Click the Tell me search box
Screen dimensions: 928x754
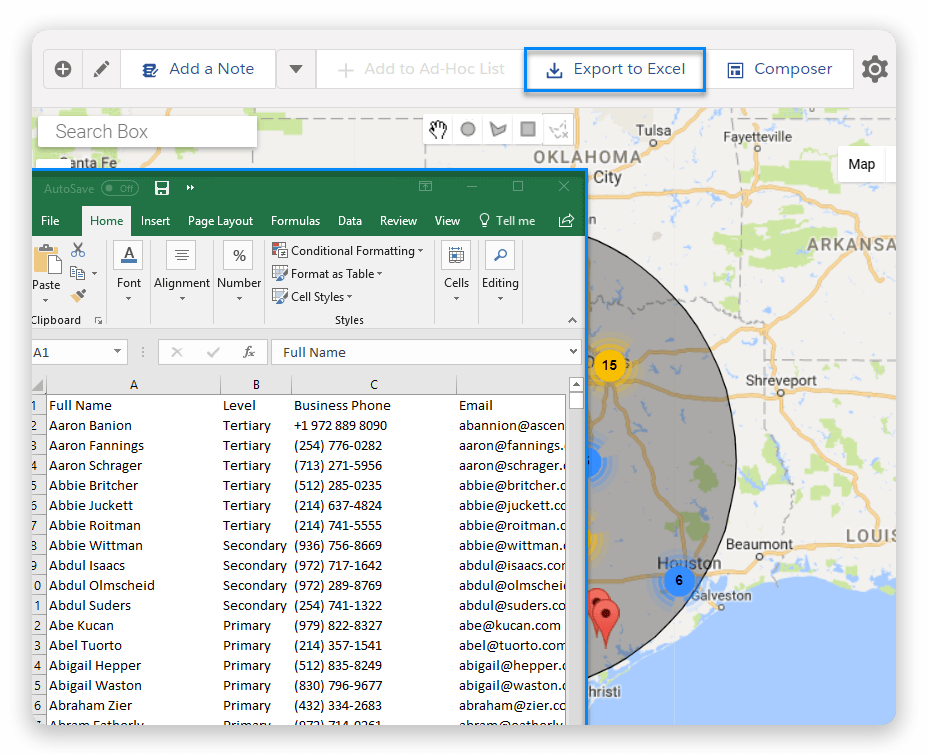coord(507,221)
